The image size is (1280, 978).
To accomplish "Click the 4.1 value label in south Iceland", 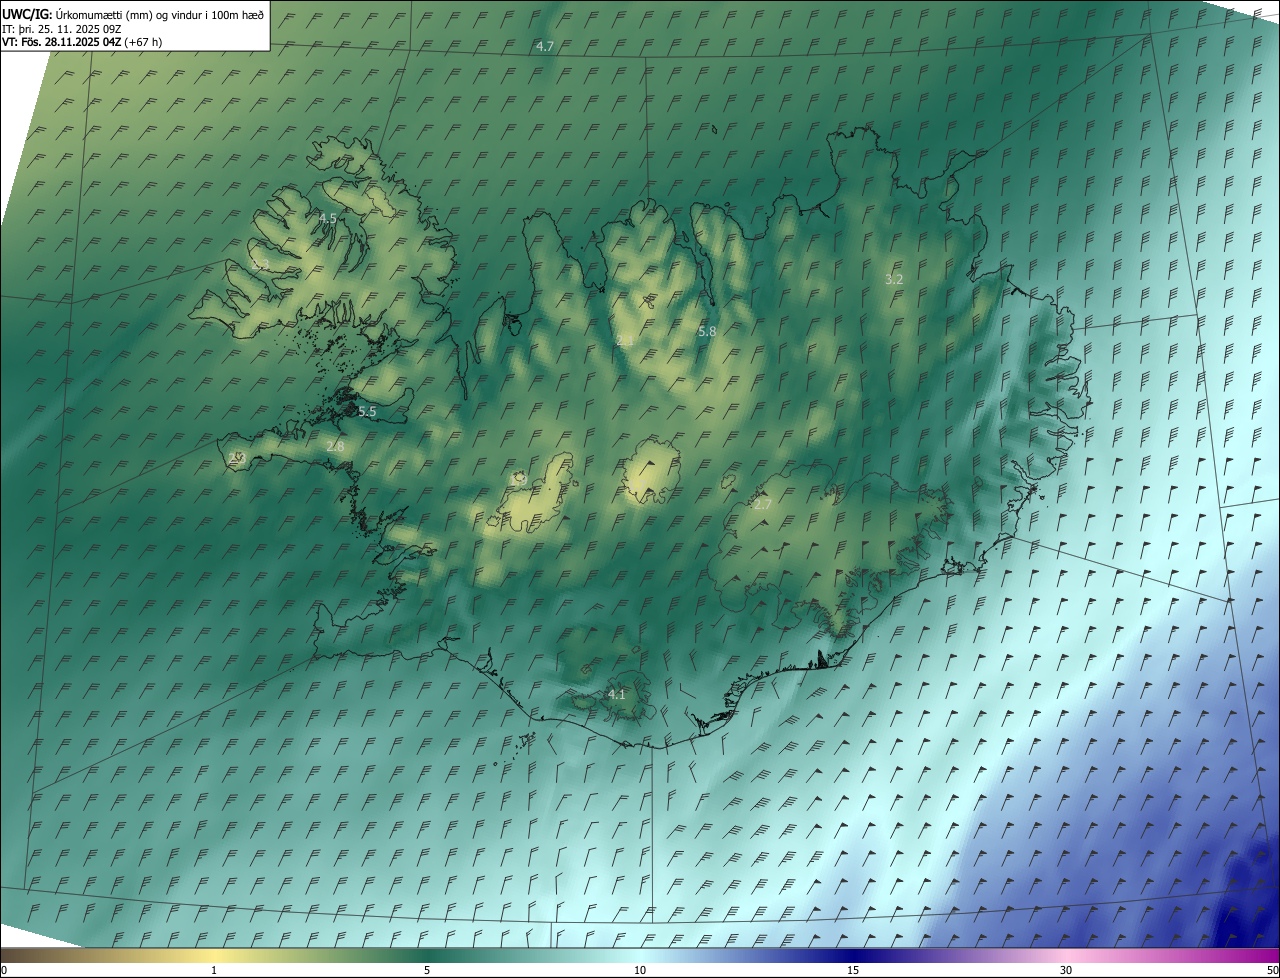I will click(x=616, y=693).
